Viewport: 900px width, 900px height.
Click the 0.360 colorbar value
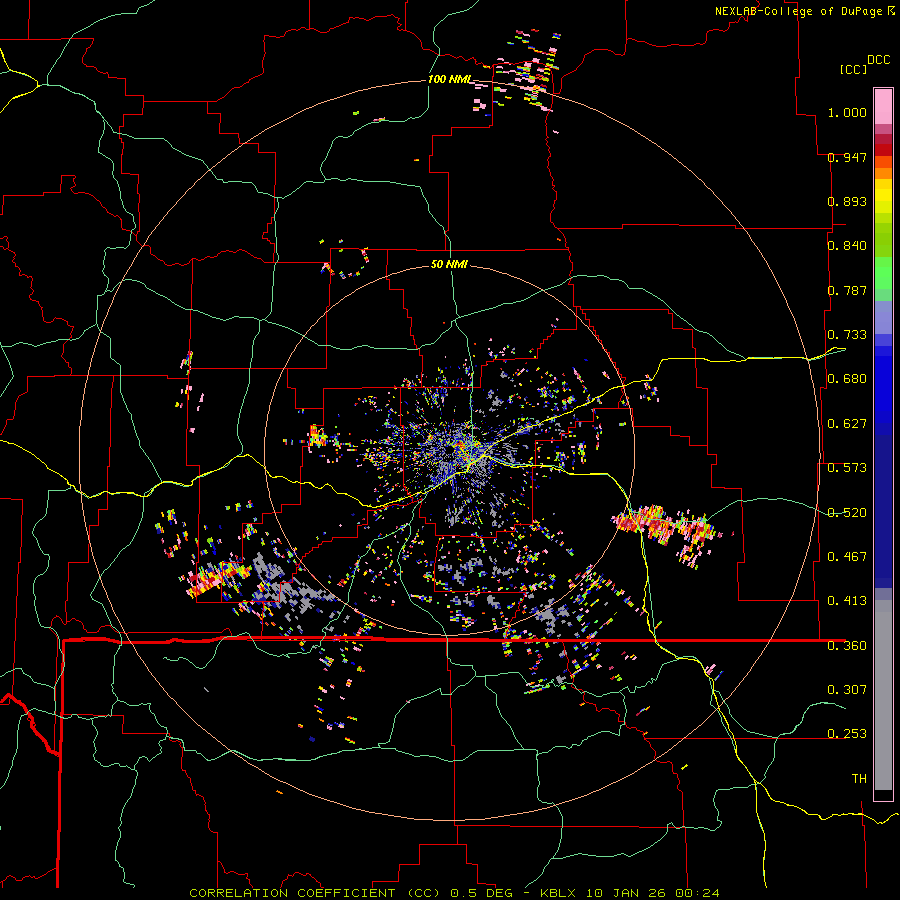847,646
